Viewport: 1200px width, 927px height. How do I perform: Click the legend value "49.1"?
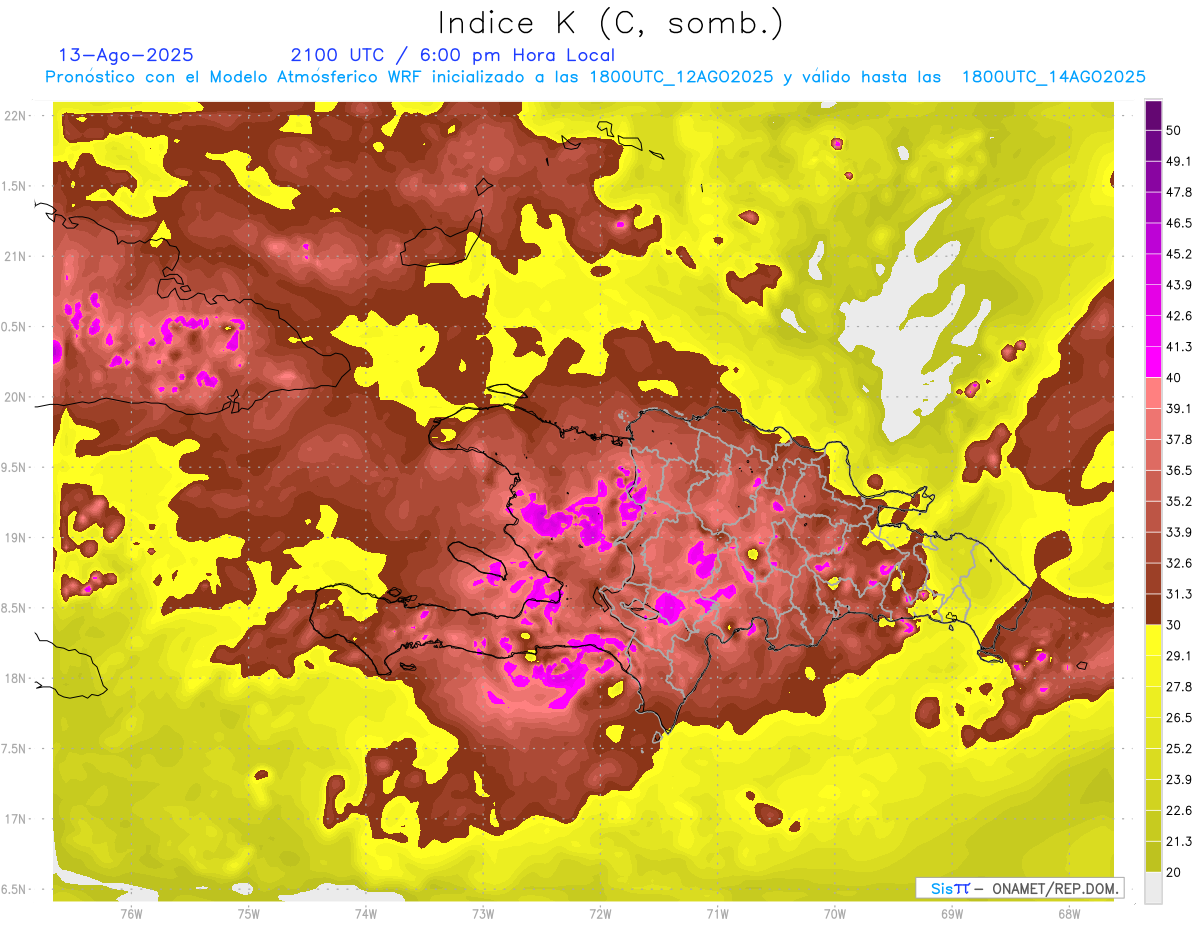coord(1178,161)
